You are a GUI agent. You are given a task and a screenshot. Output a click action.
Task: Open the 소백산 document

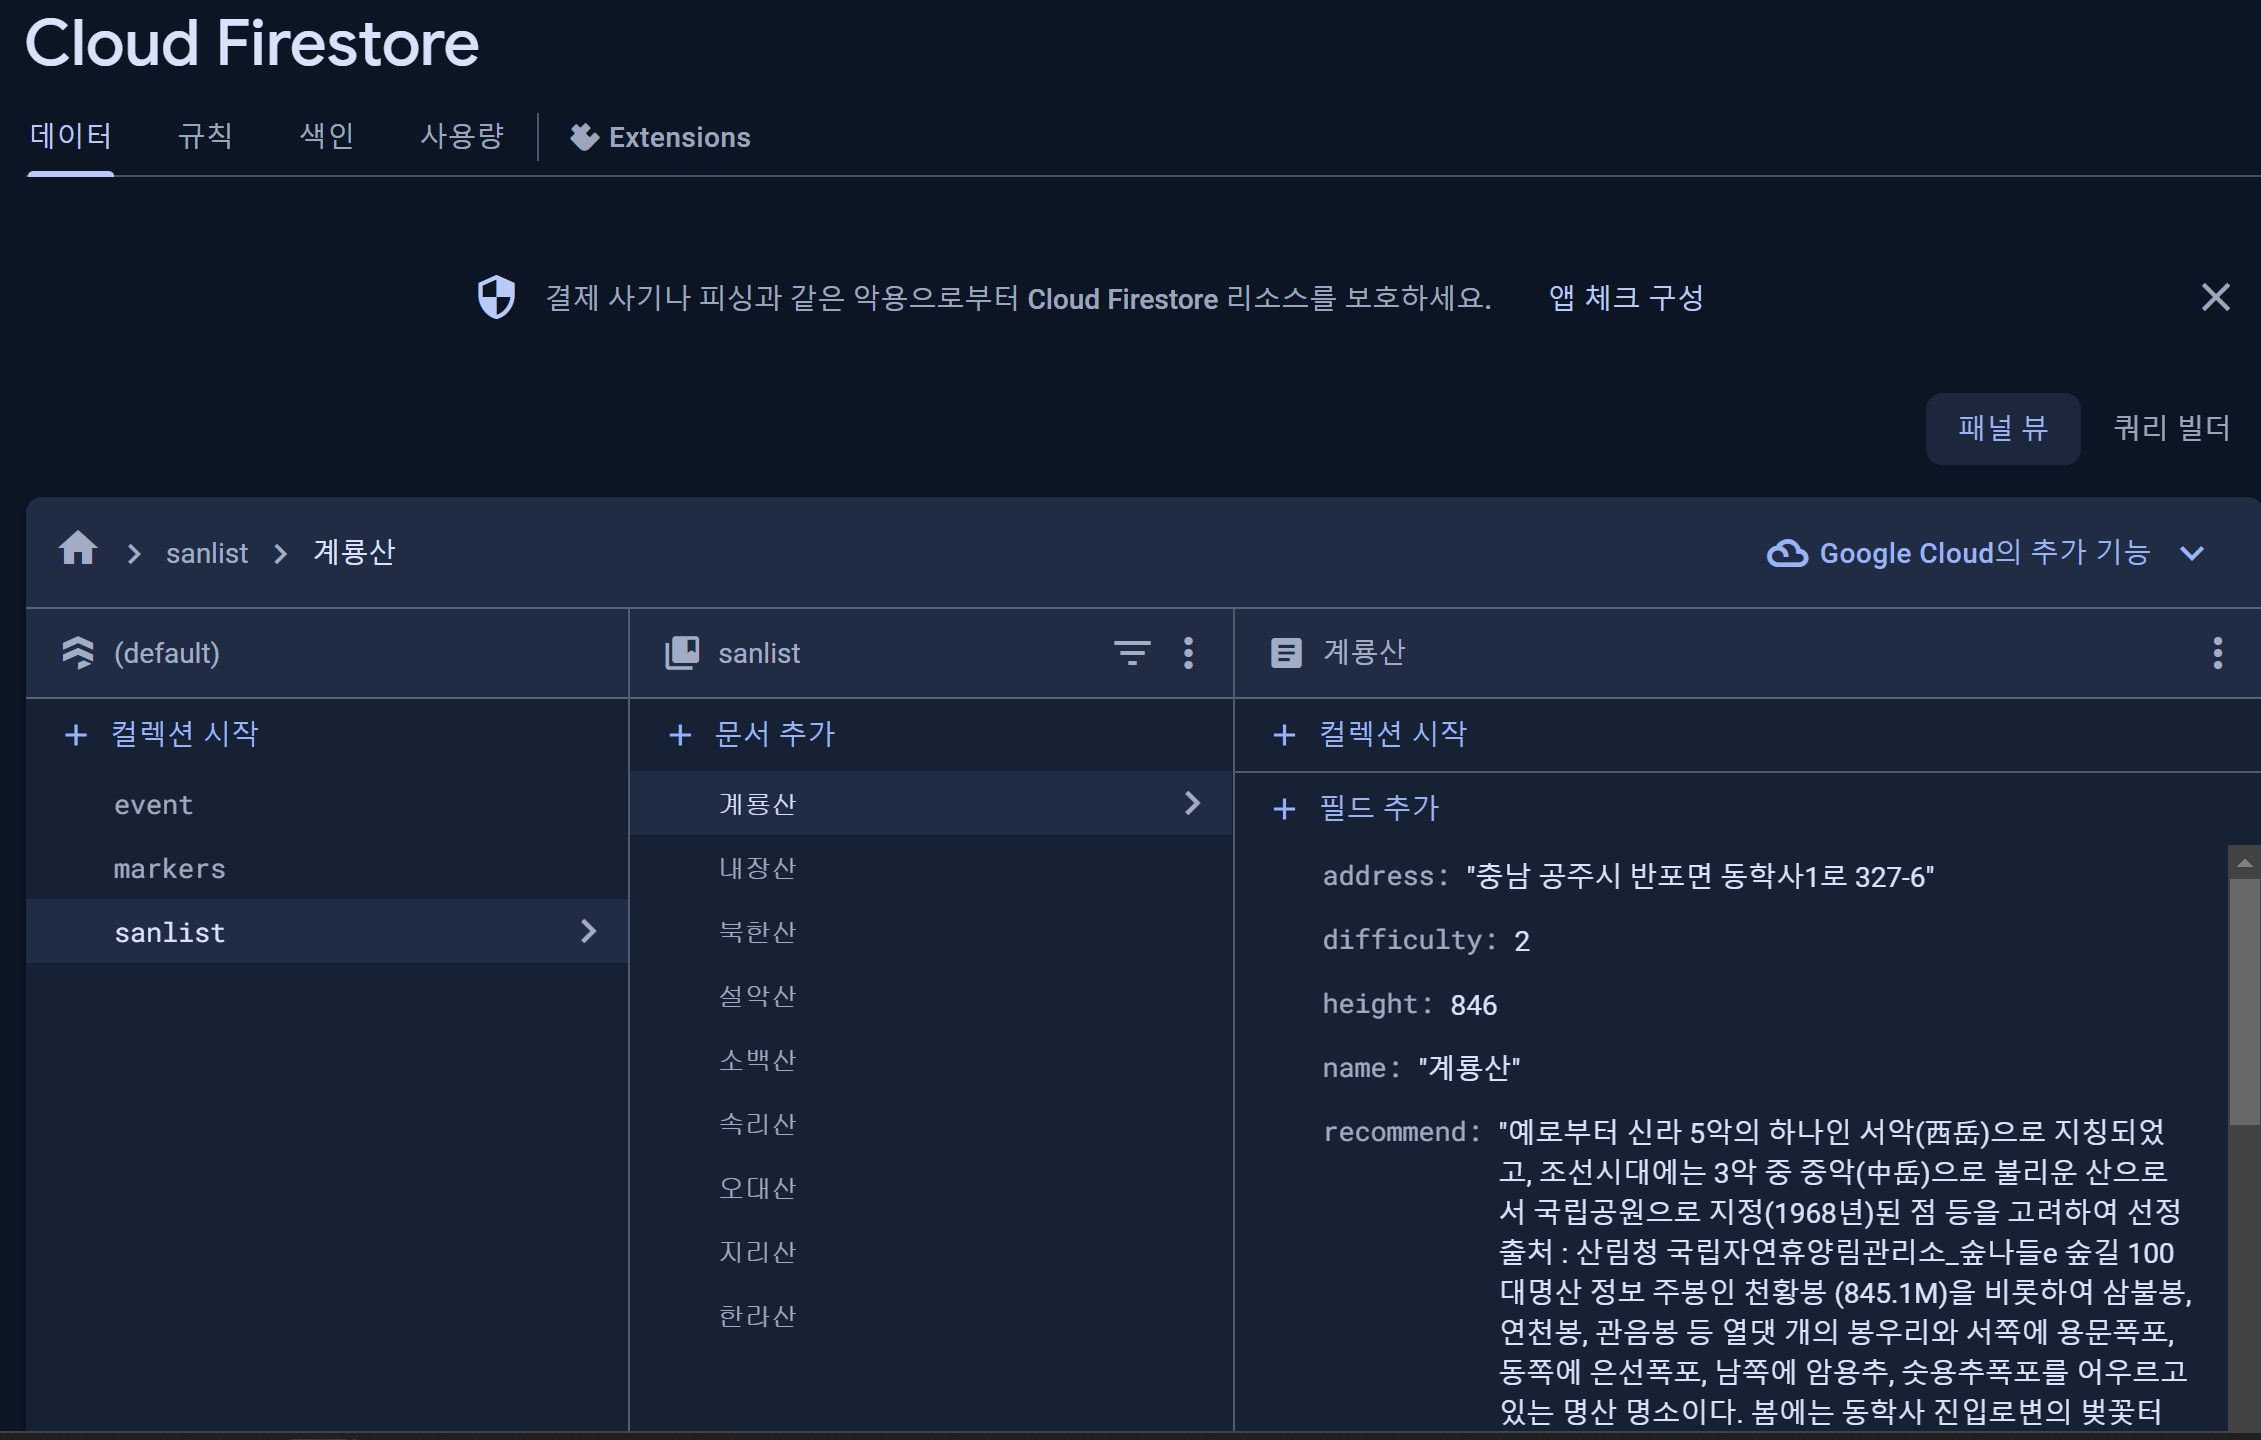(x=931, y=1059)
